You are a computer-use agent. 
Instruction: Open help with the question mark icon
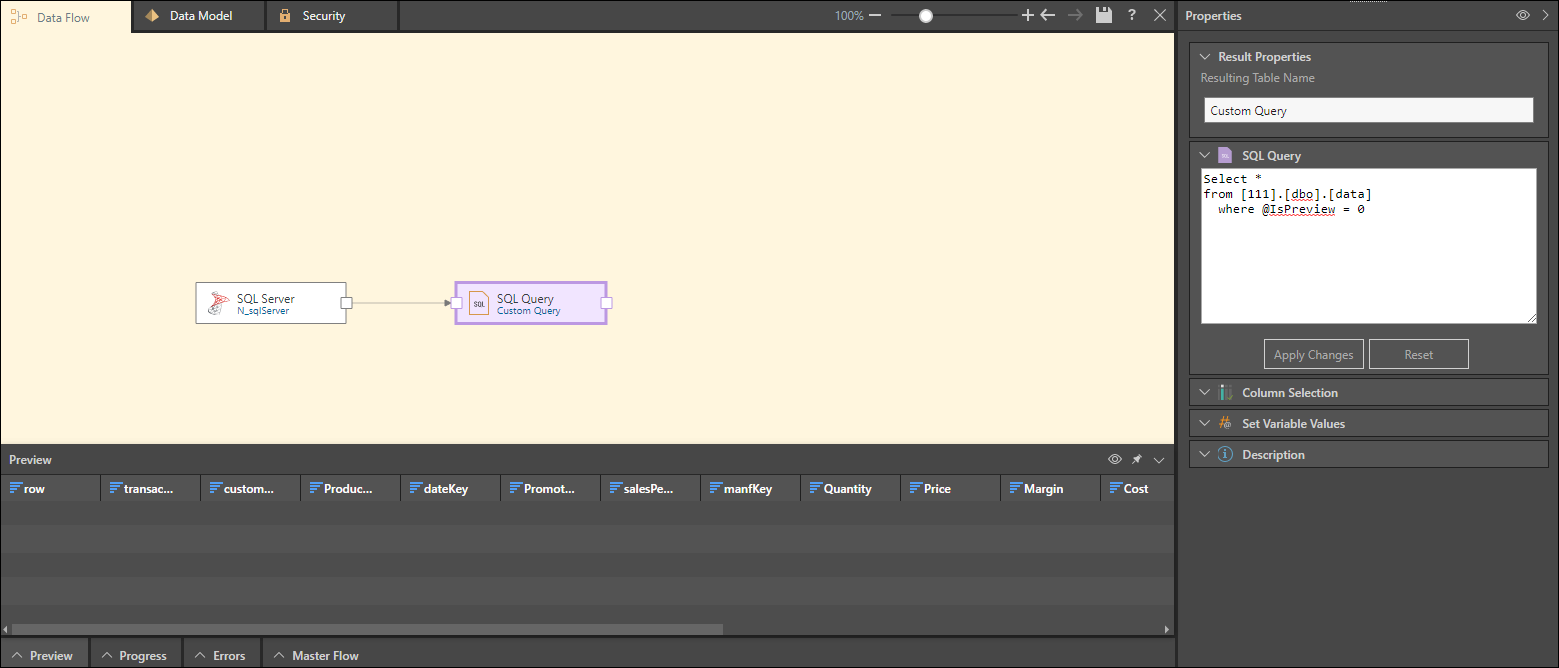click(x=1132, y=15)
